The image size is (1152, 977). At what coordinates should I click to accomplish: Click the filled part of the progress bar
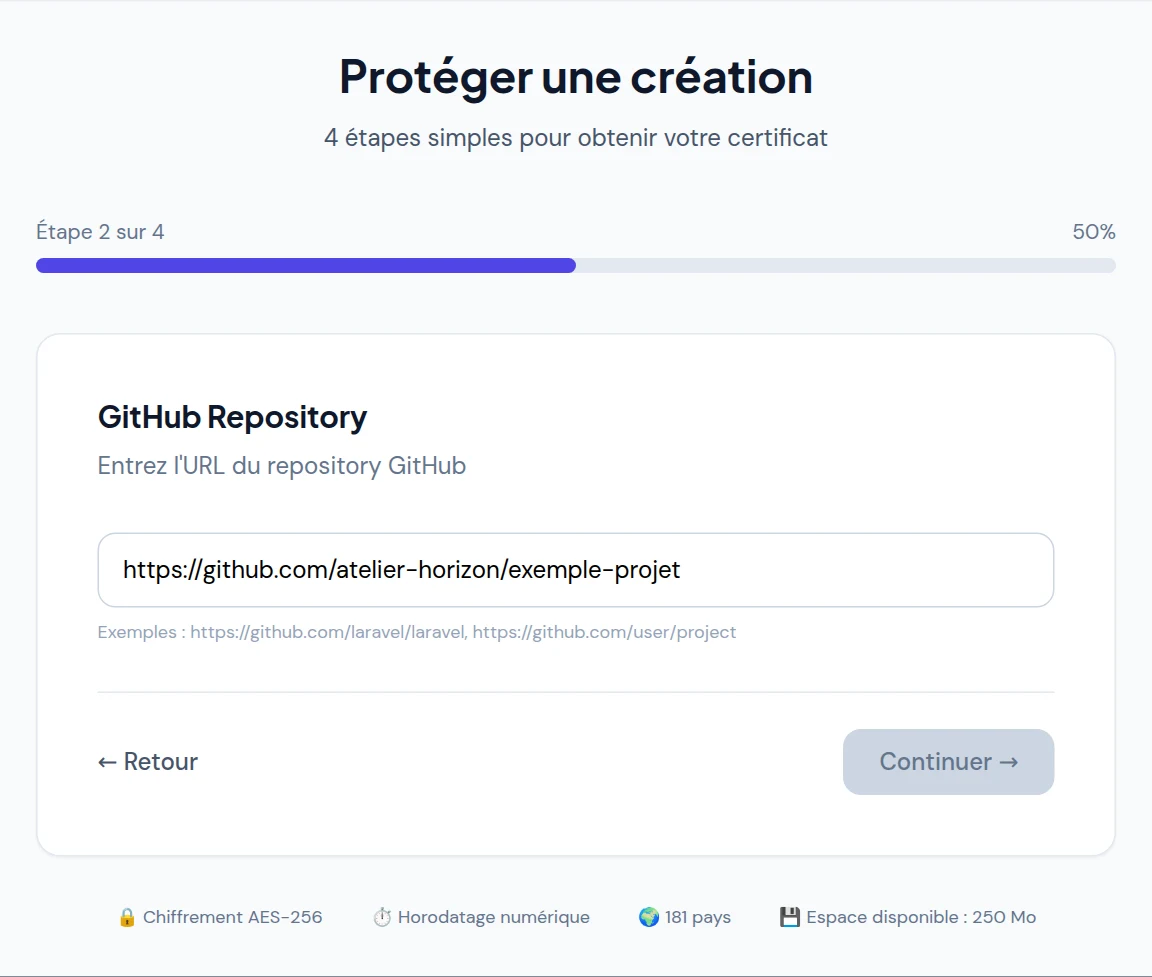click(x=306, y=265)
